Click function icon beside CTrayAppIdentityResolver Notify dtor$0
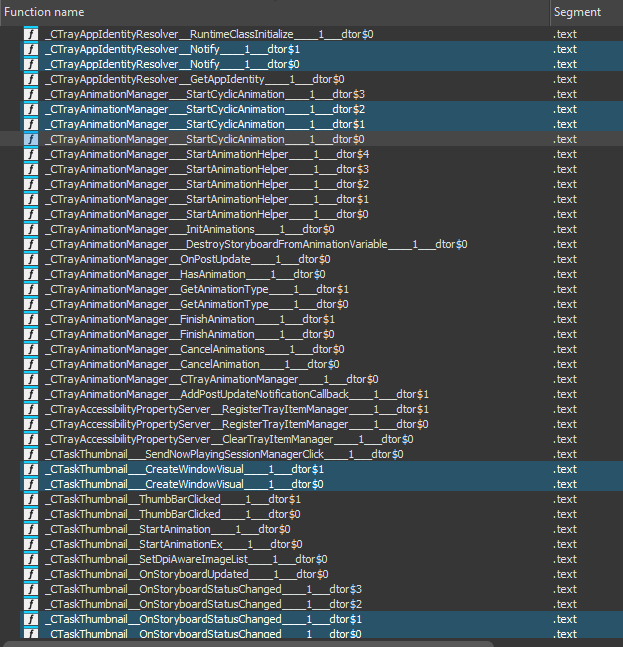 31,64
